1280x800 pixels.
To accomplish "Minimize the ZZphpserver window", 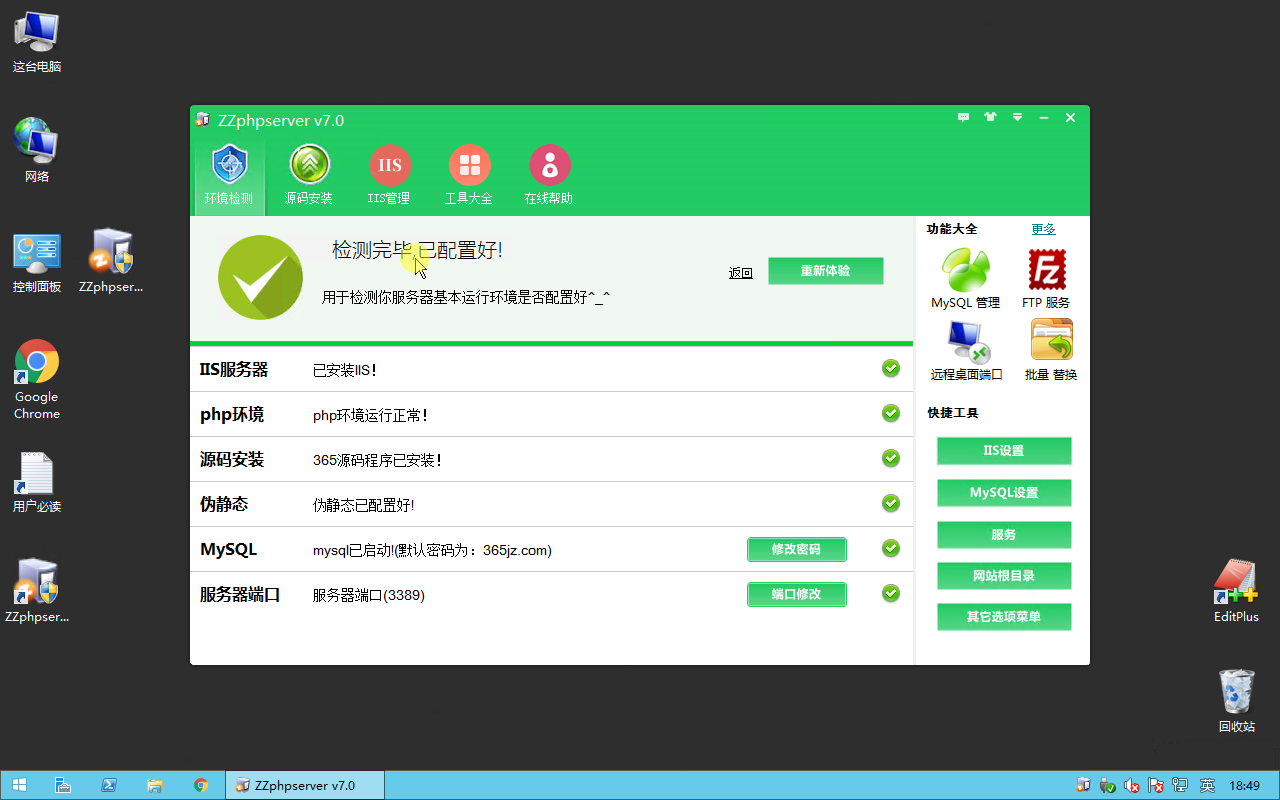I will click(1043, 118).
